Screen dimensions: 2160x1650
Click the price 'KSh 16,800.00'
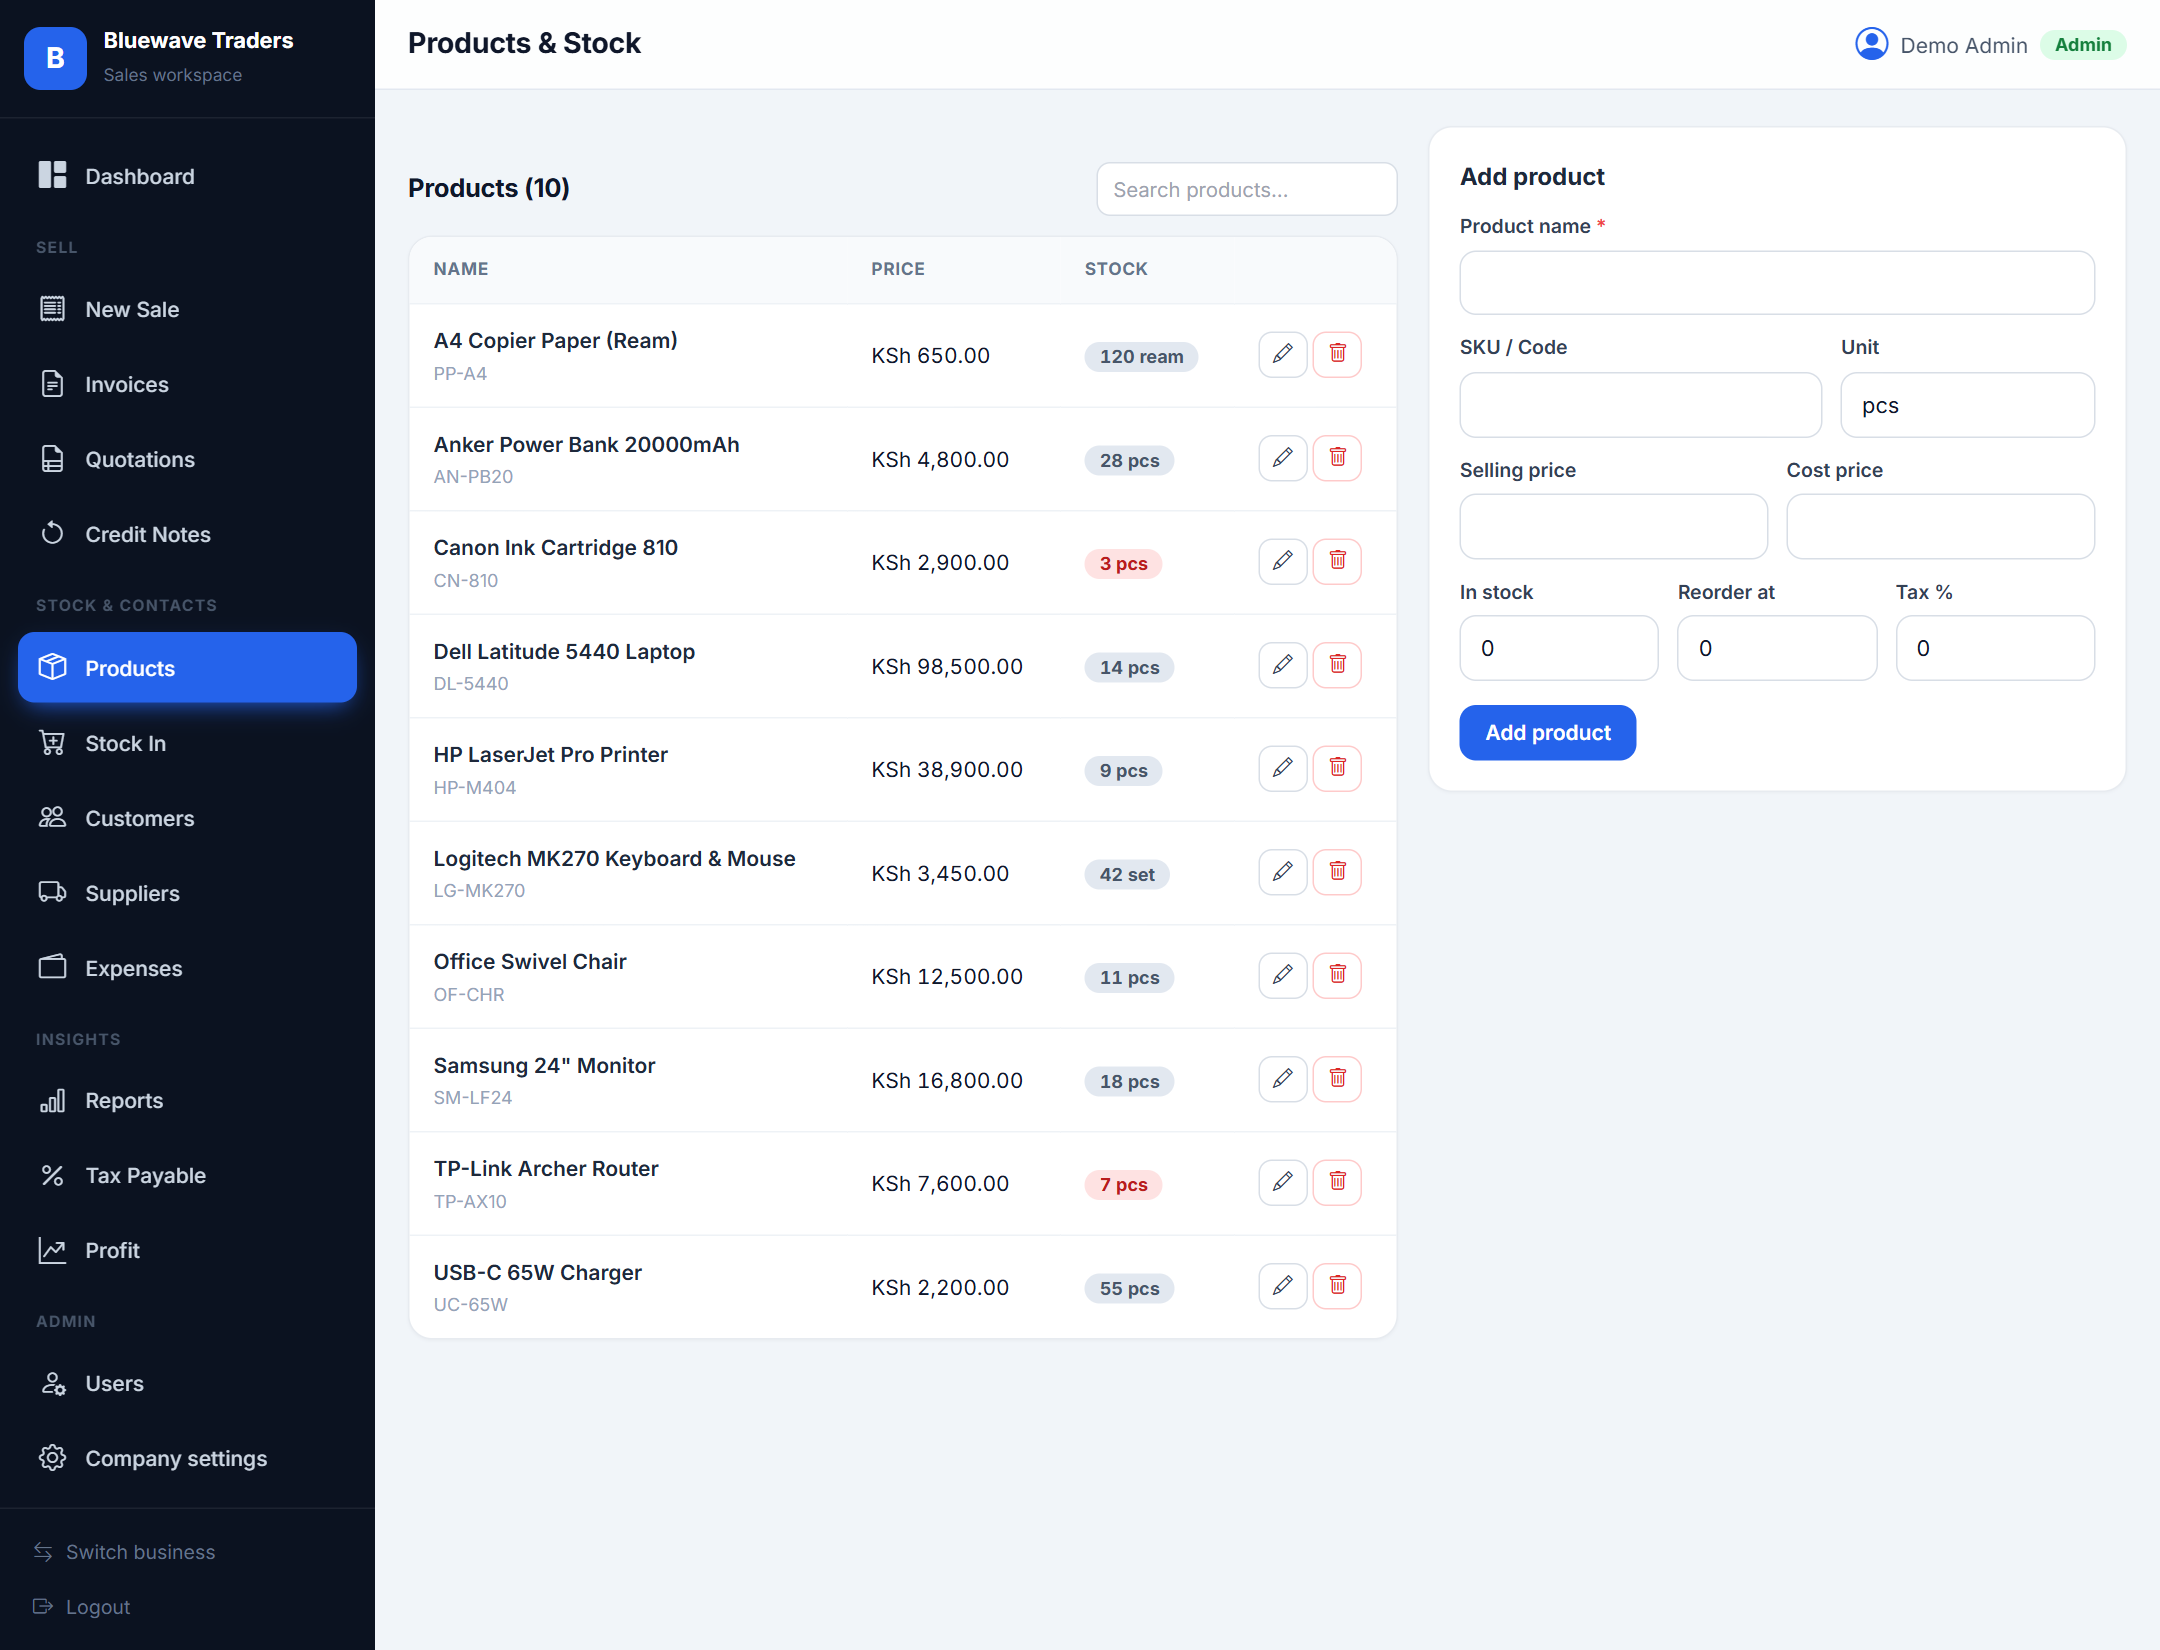click(946, 1080)
